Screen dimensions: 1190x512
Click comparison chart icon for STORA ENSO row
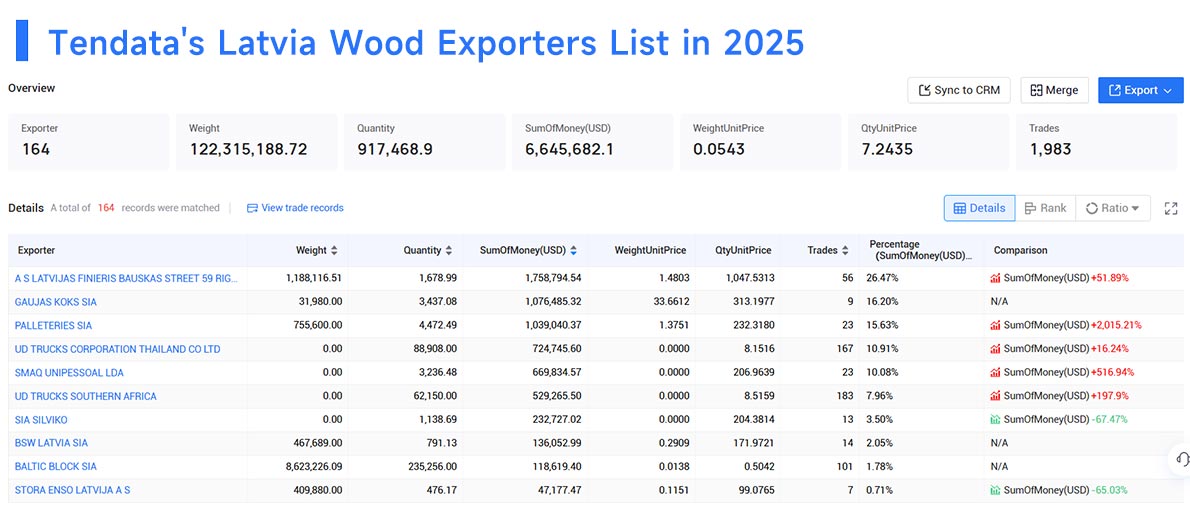point(996,490)
